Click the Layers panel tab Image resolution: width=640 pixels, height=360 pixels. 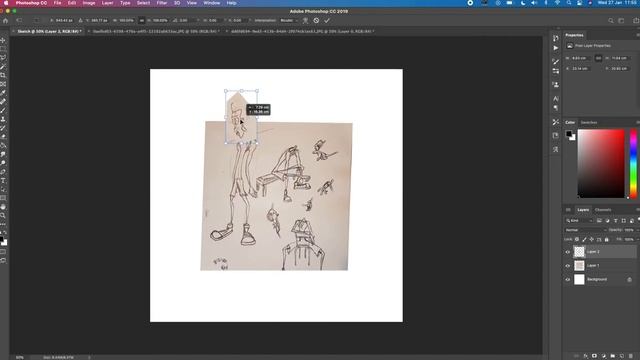point(583,210)
